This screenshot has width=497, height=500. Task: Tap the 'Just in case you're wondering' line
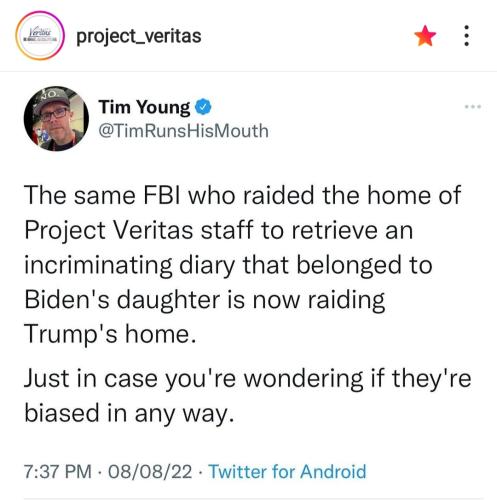(248, 379)
